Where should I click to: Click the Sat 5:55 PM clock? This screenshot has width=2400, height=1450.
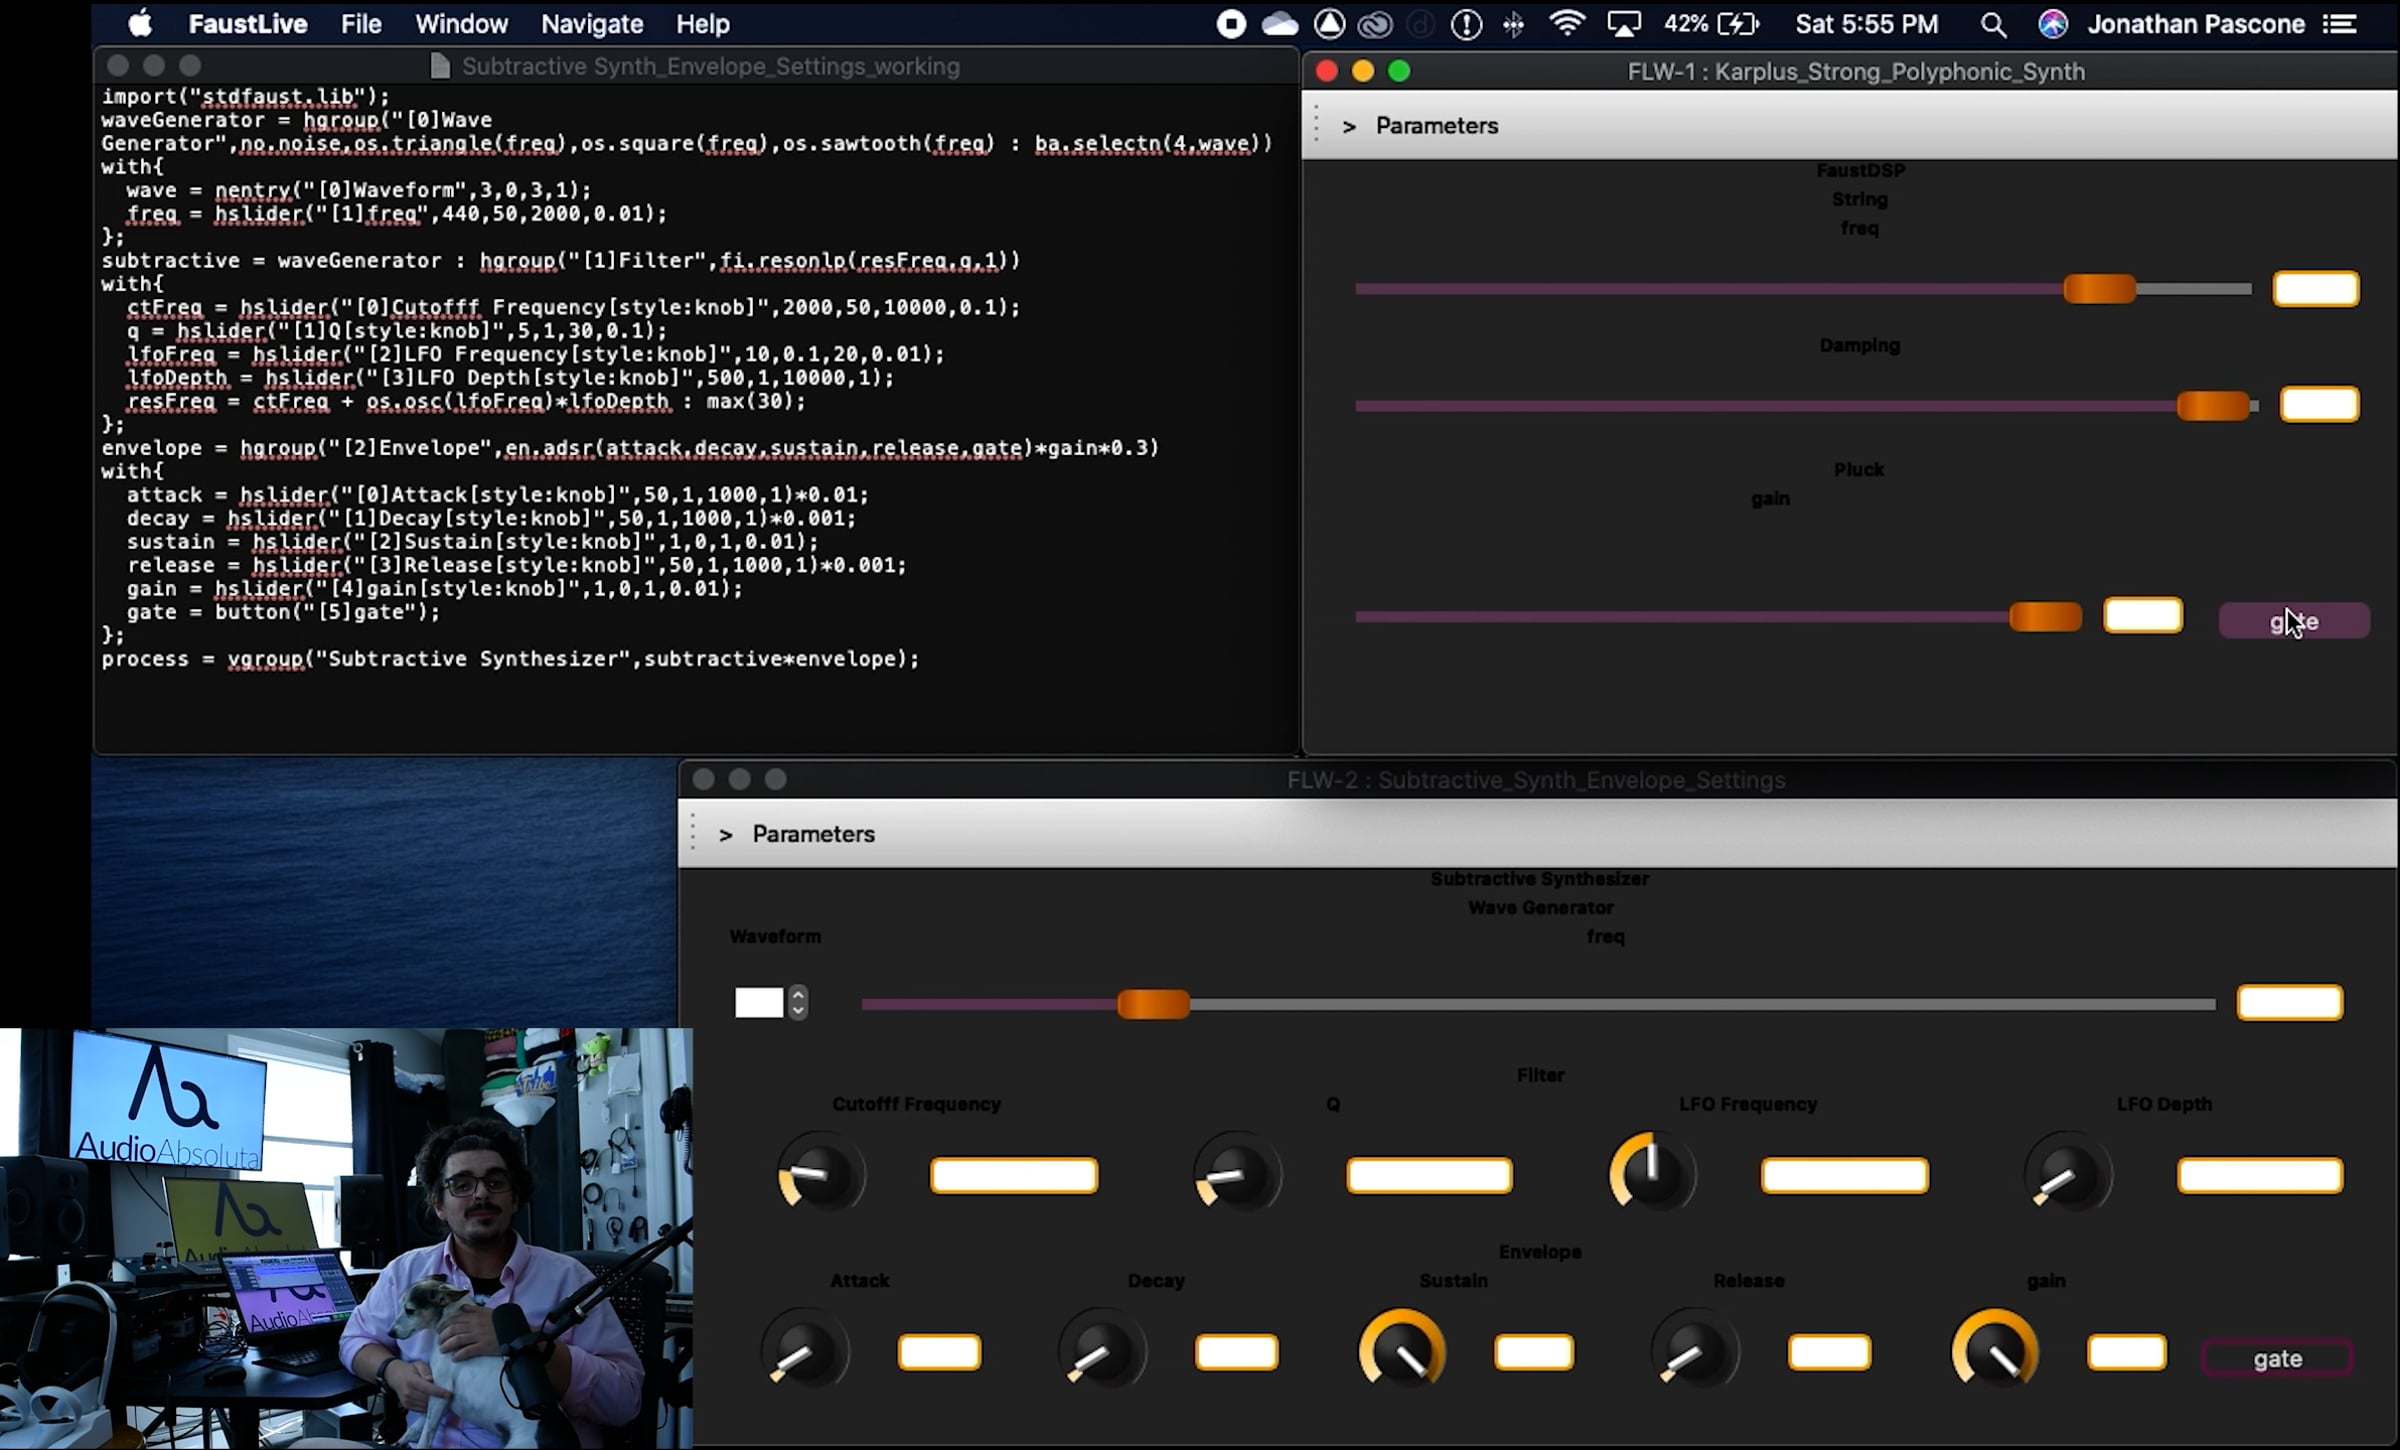(x=1866, y=24)
